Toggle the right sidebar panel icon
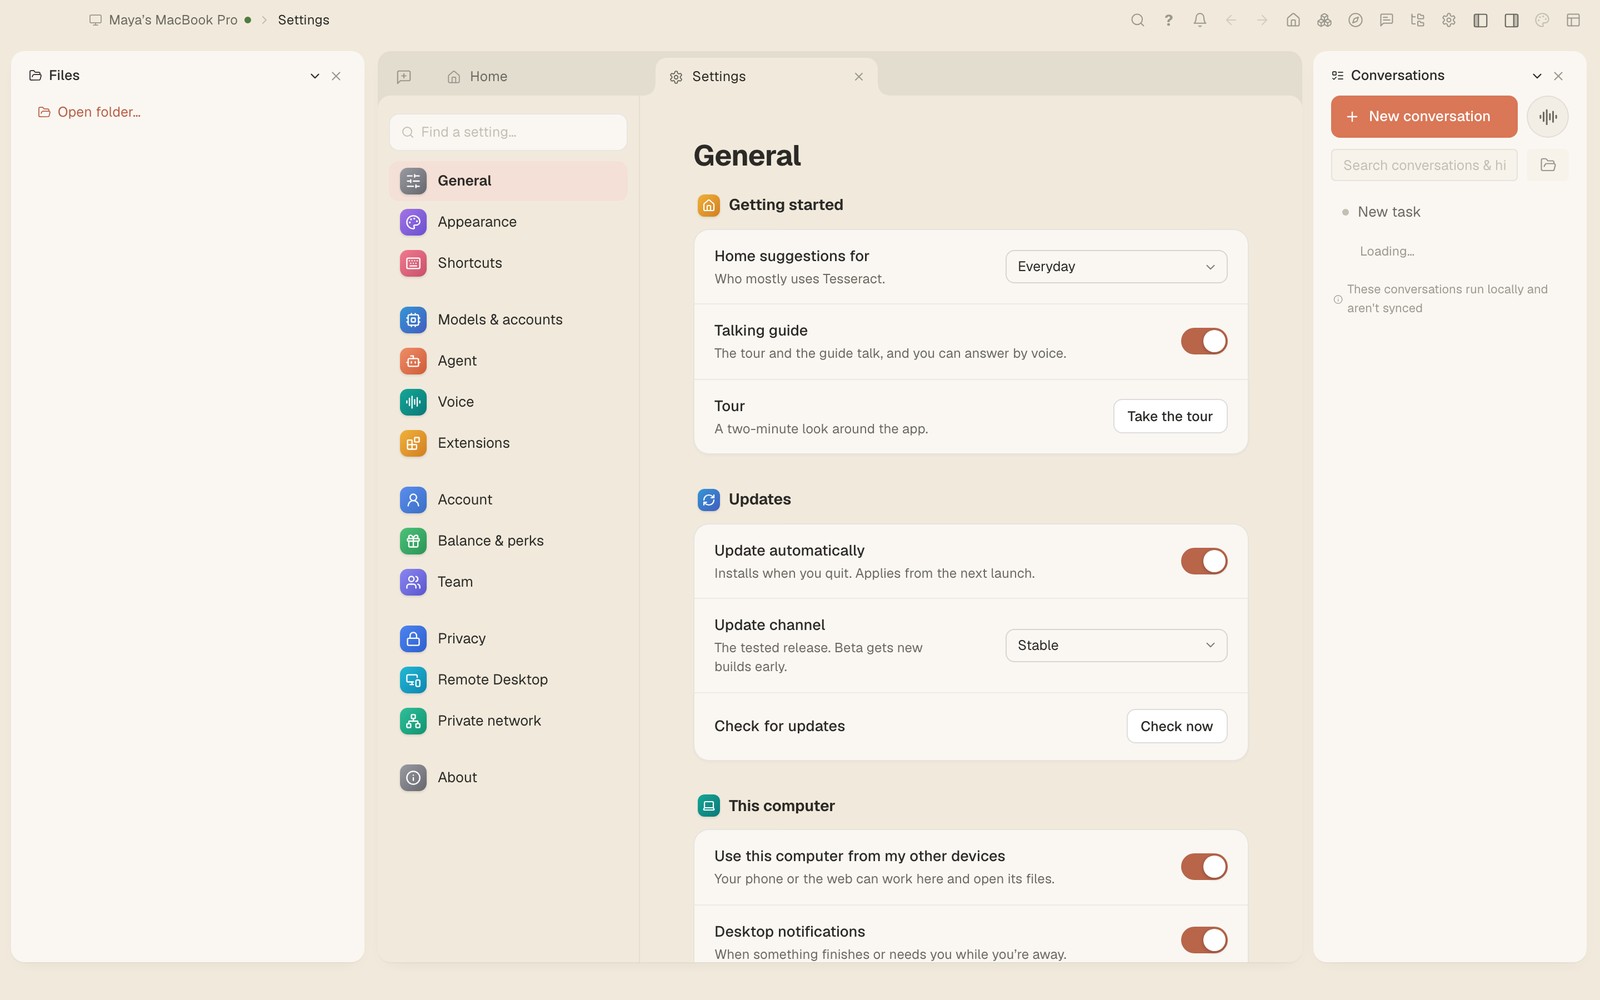Screen dimensions: 1600x1000 pyautogui.click(x=1511, y=20)
